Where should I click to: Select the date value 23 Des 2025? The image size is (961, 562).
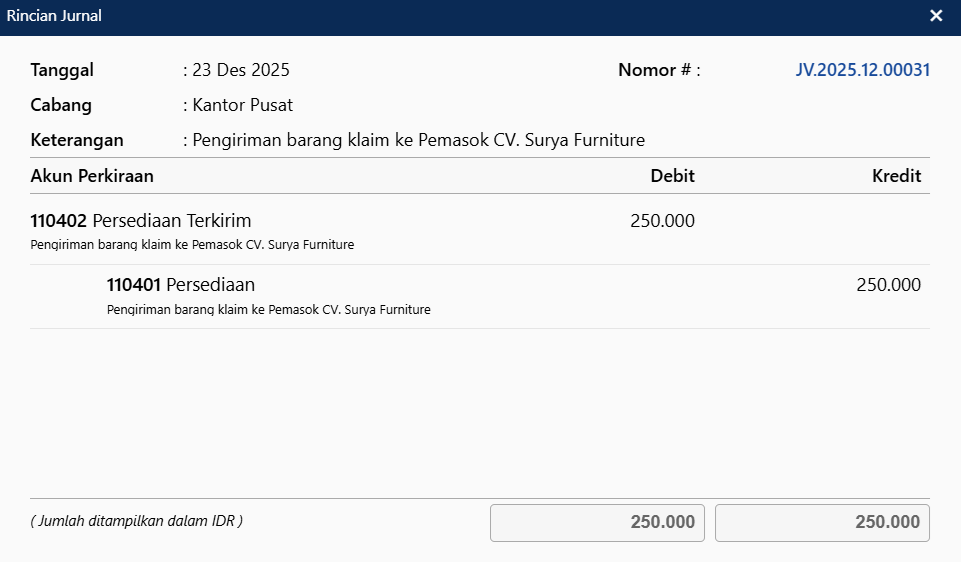click(241, 70)
